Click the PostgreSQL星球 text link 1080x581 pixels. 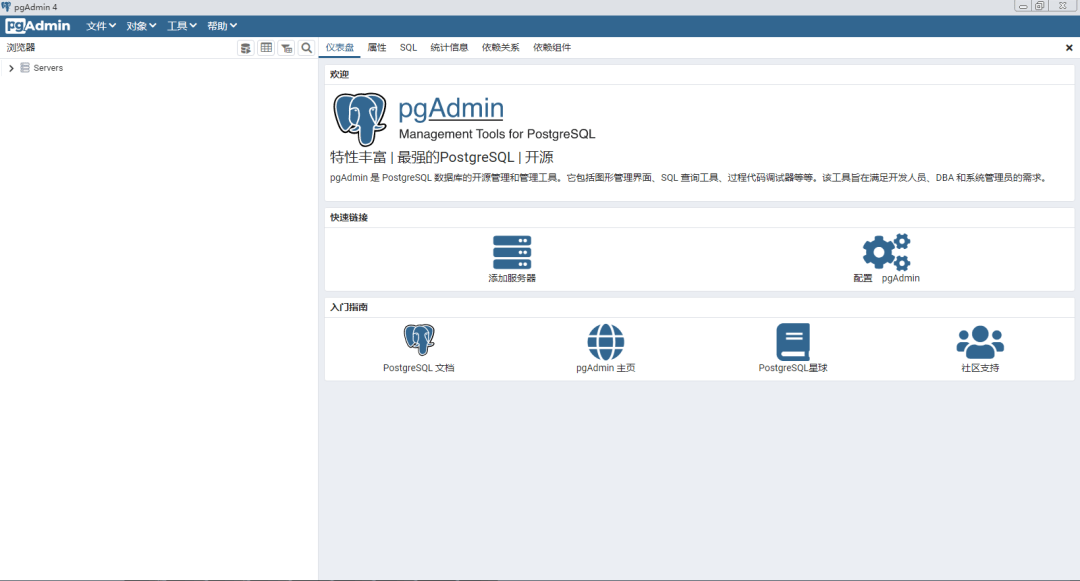click(x=793, y=368)
